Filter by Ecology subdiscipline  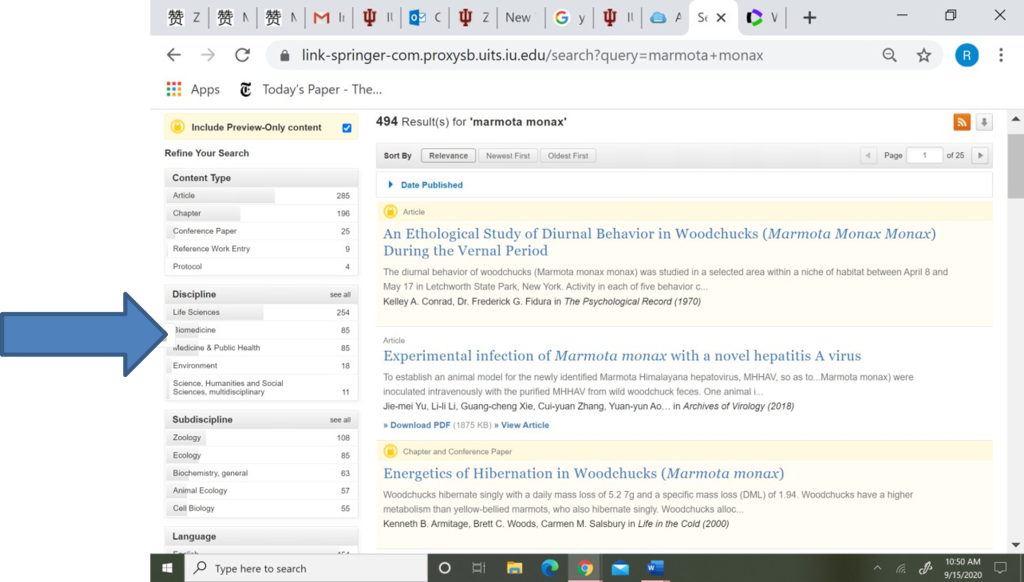tap(261, 455)
